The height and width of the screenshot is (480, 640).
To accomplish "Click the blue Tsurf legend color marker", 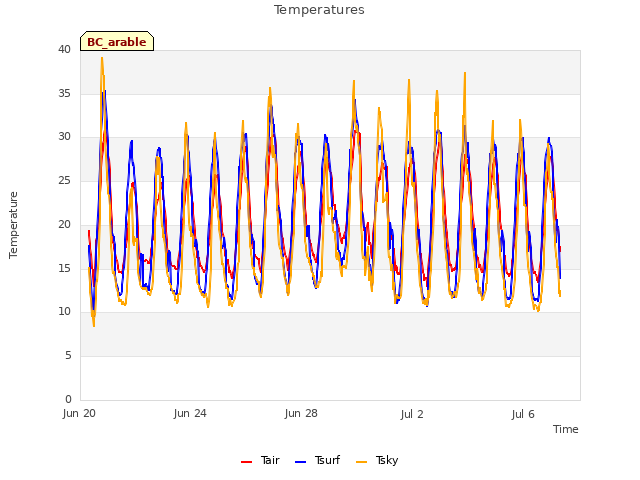I will tap(300, 462).
